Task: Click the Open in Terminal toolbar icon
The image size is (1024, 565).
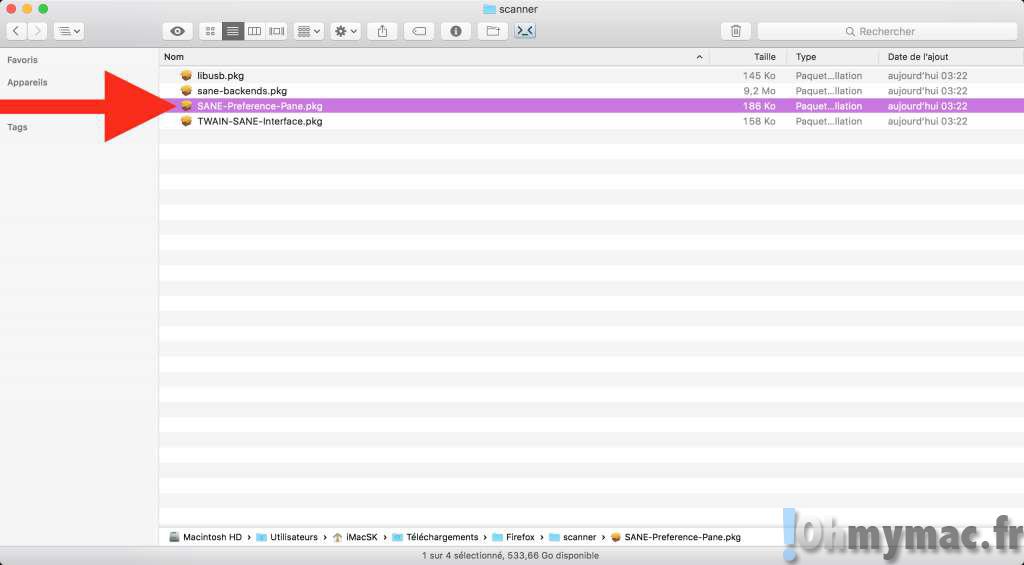Action: (525, 31)
